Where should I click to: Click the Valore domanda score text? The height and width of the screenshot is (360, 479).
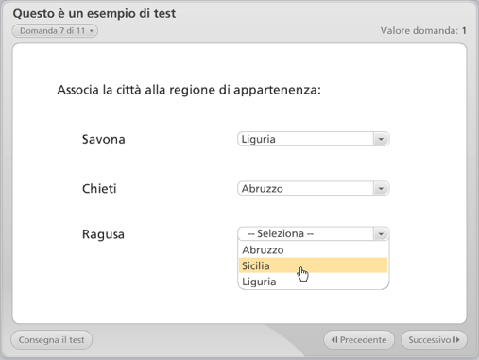click(424, 31)
